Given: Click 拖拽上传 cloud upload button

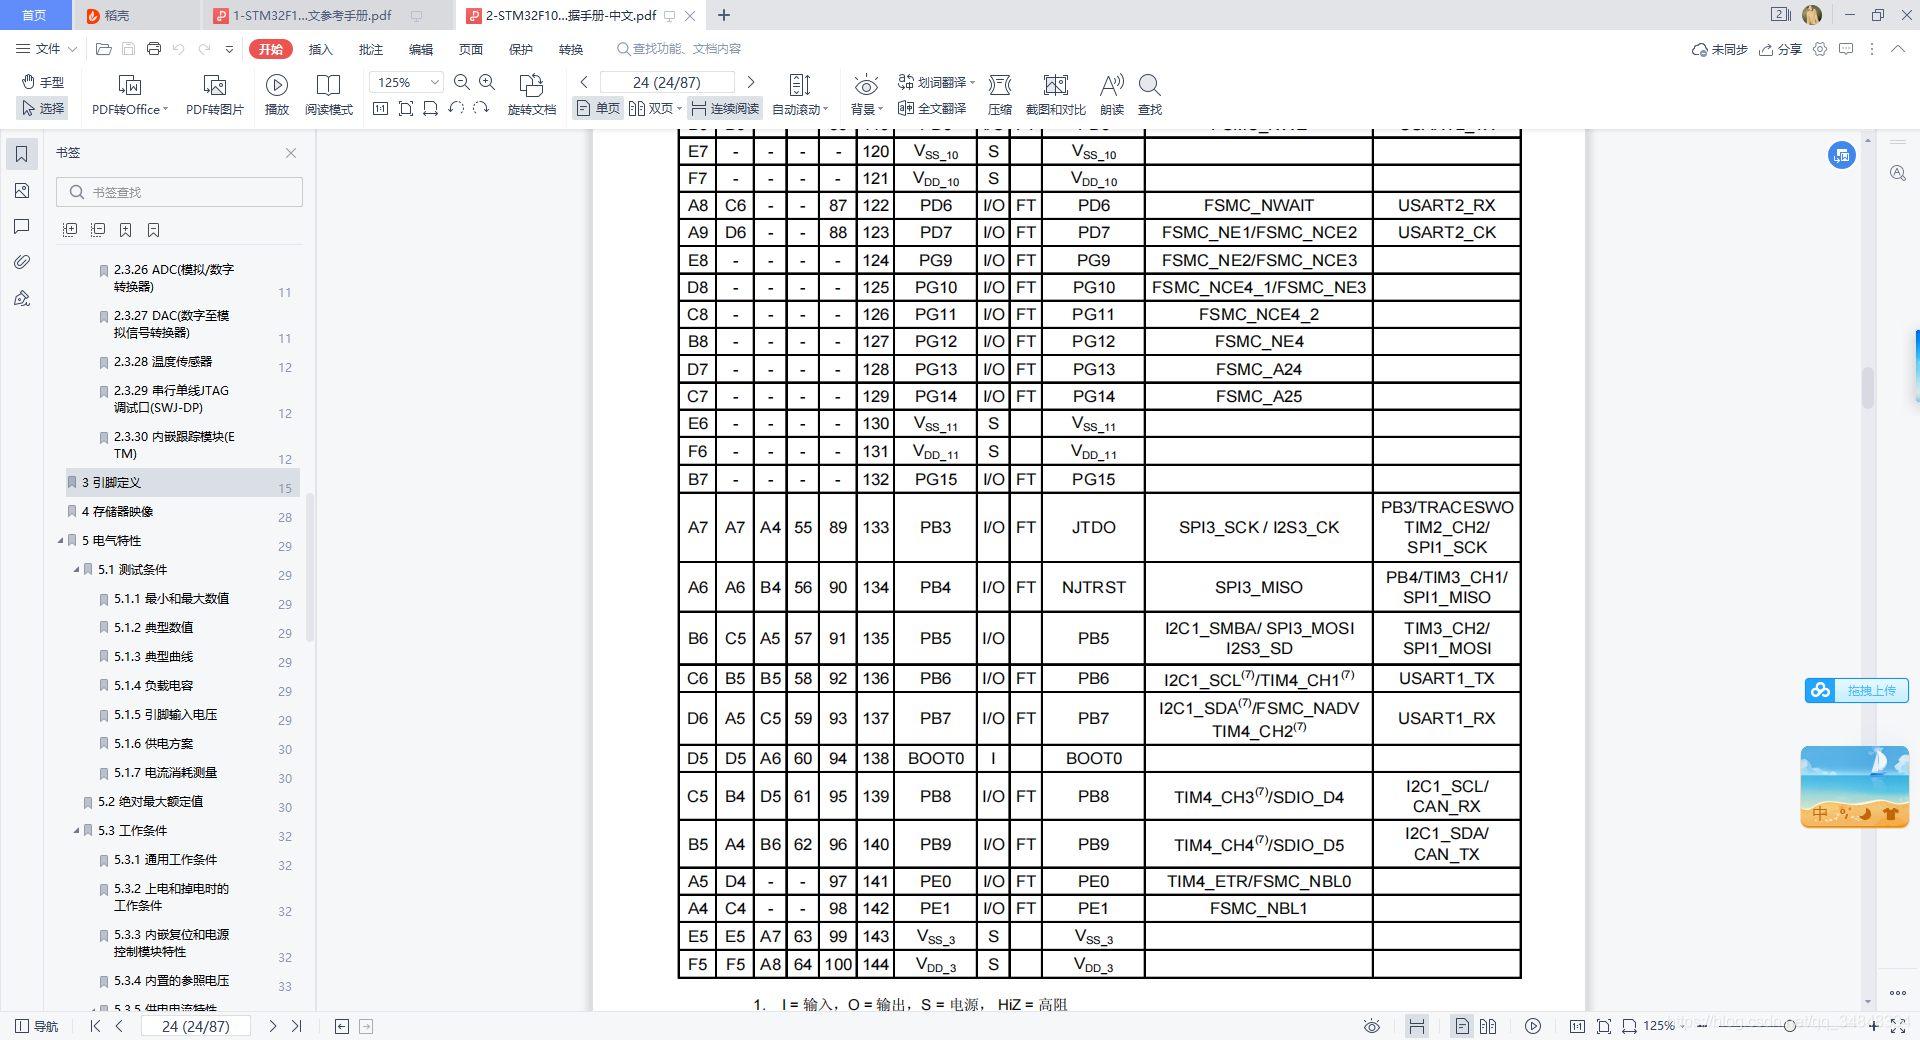Looking at the screenshot, I should click(1857, 690).
